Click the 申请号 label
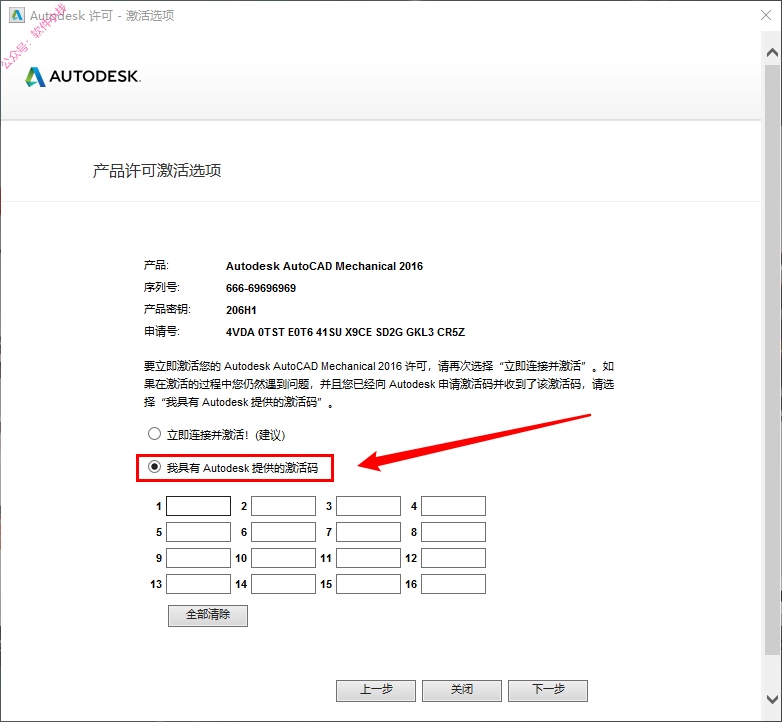Screen dimensions: 782x722 click(162, 332)
